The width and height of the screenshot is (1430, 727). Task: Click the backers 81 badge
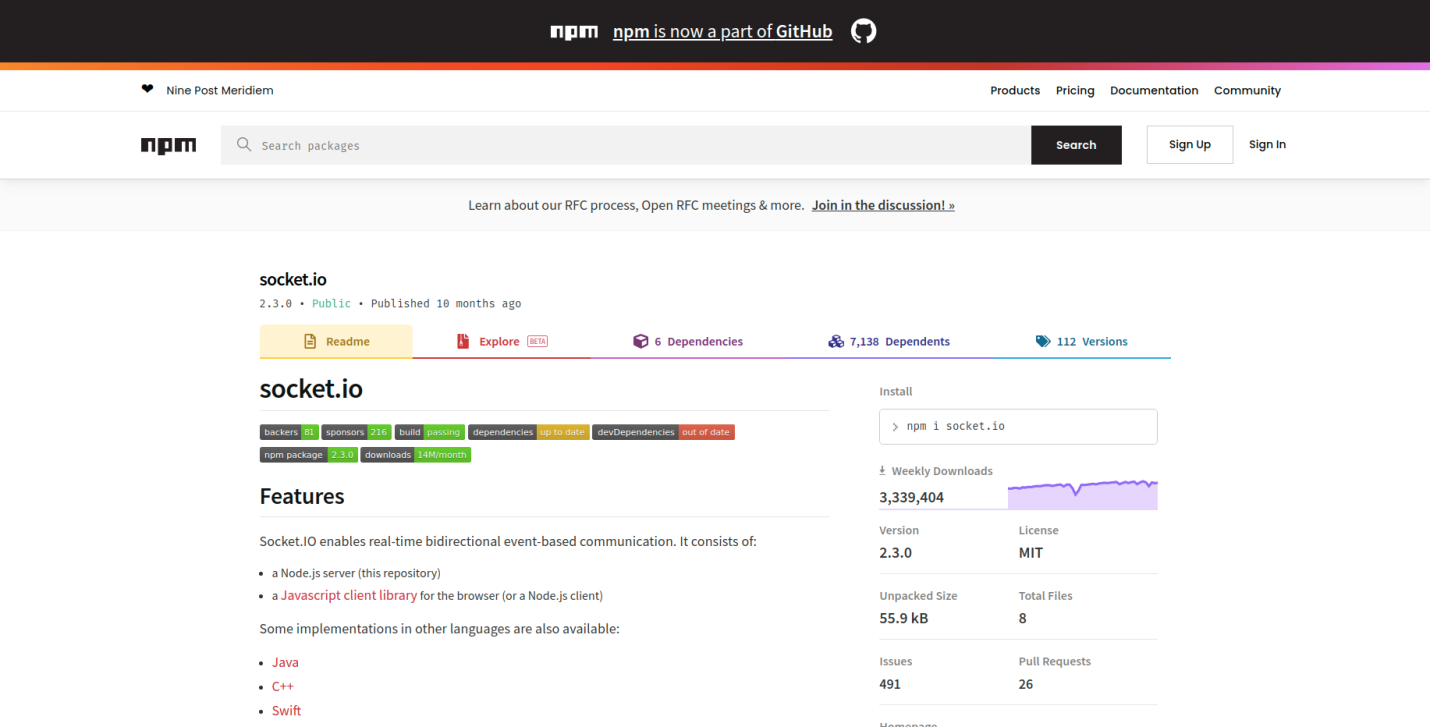click(289, 432)
